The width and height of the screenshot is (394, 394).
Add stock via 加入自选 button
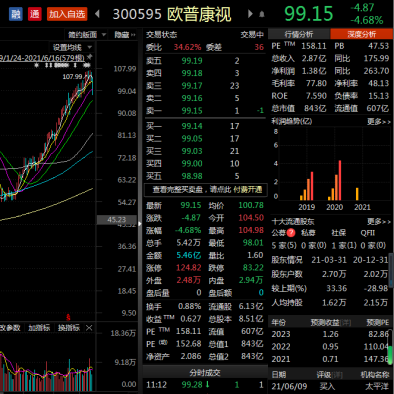pyautogui.click(x=67, y=14)
